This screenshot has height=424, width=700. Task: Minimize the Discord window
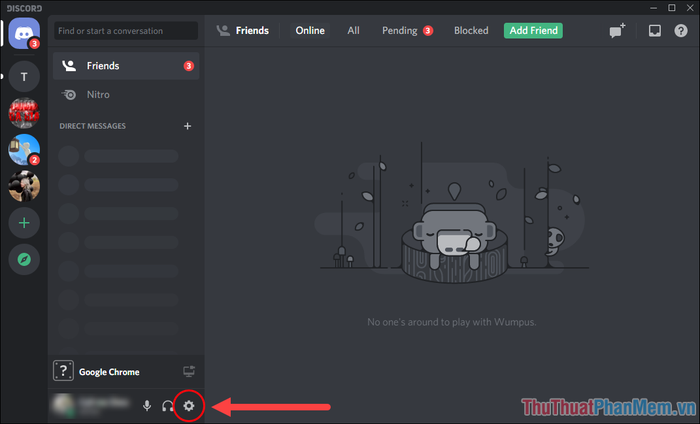654,8
